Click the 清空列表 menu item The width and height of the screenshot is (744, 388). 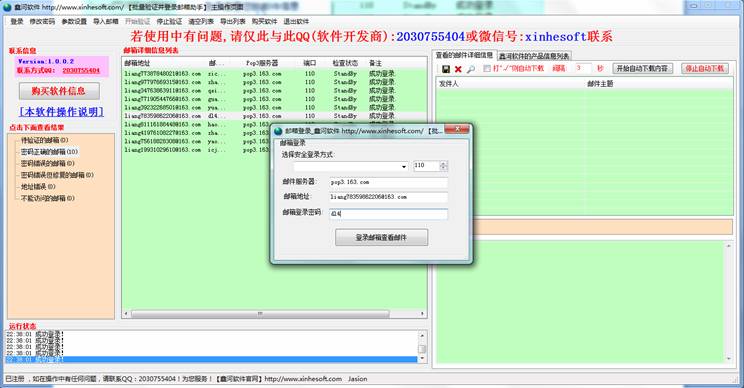(x=201, y=21)
